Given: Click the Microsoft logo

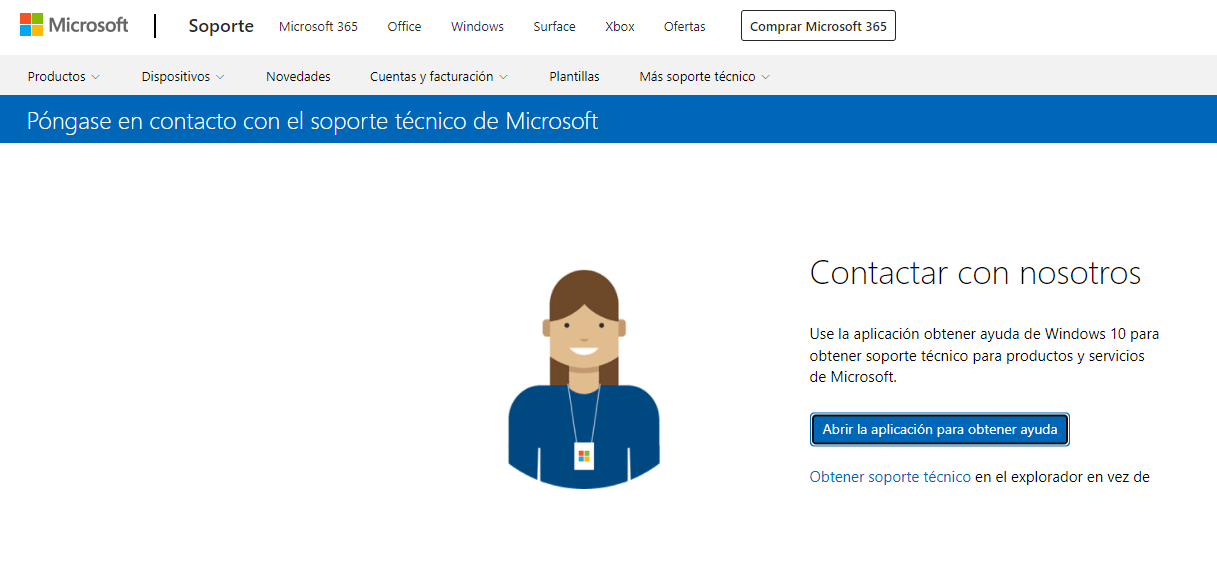Looking at the screenshot, I should (74, 25).
